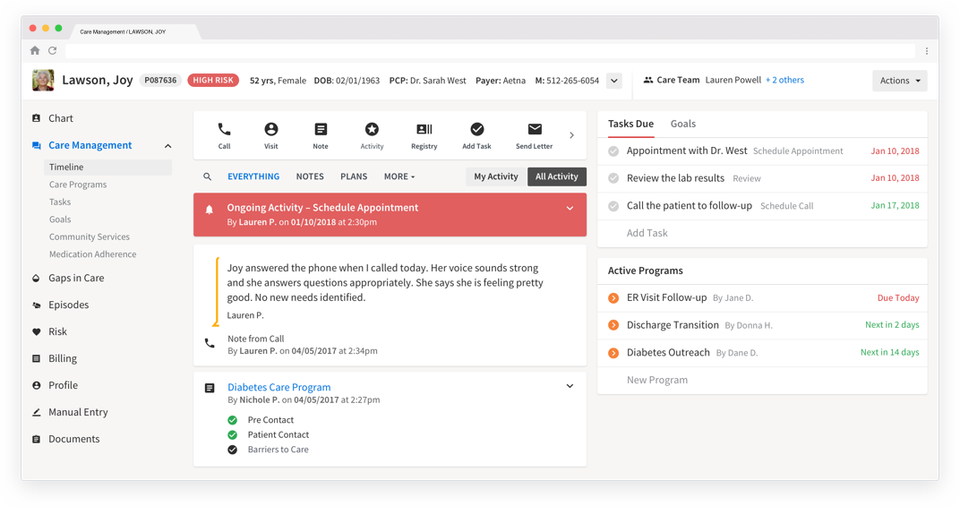Click the +2 others care team link

(x=785, y=80)
